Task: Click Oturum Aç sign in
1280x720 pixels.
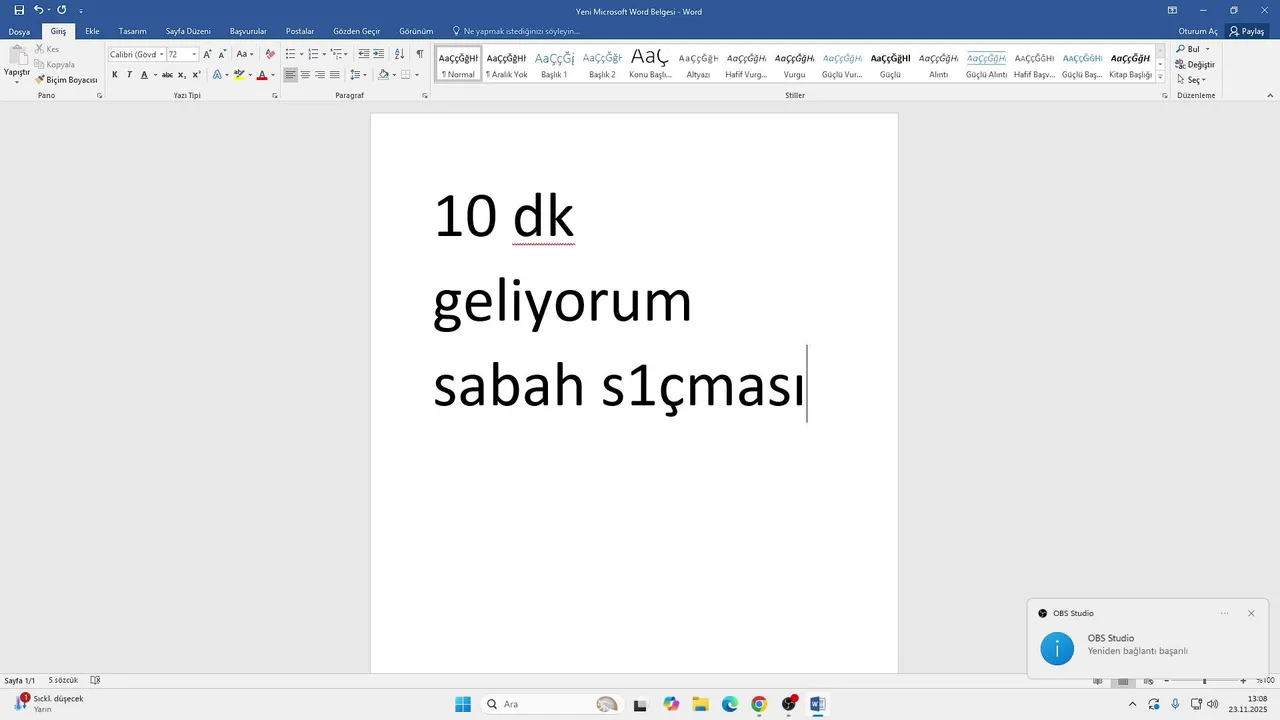Action: point(1198,31)
